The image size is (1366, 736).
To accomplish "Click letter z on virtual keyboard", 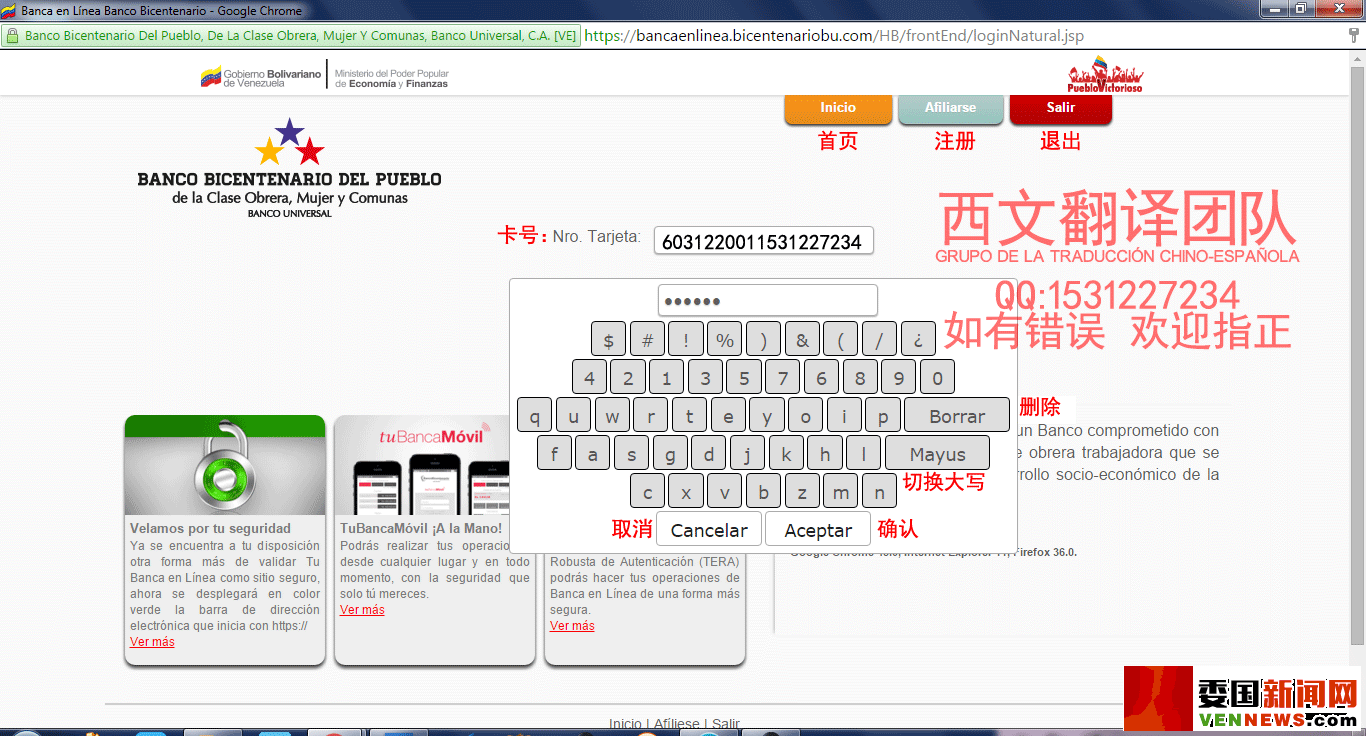I will pyautogui.click(x=802, y=491).
